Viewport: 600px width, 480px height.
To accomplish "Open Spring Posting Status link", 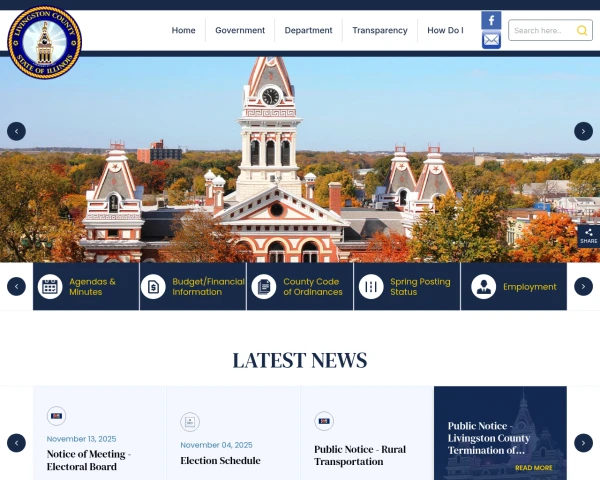I will pyautogui.click(x=420, y=287).
